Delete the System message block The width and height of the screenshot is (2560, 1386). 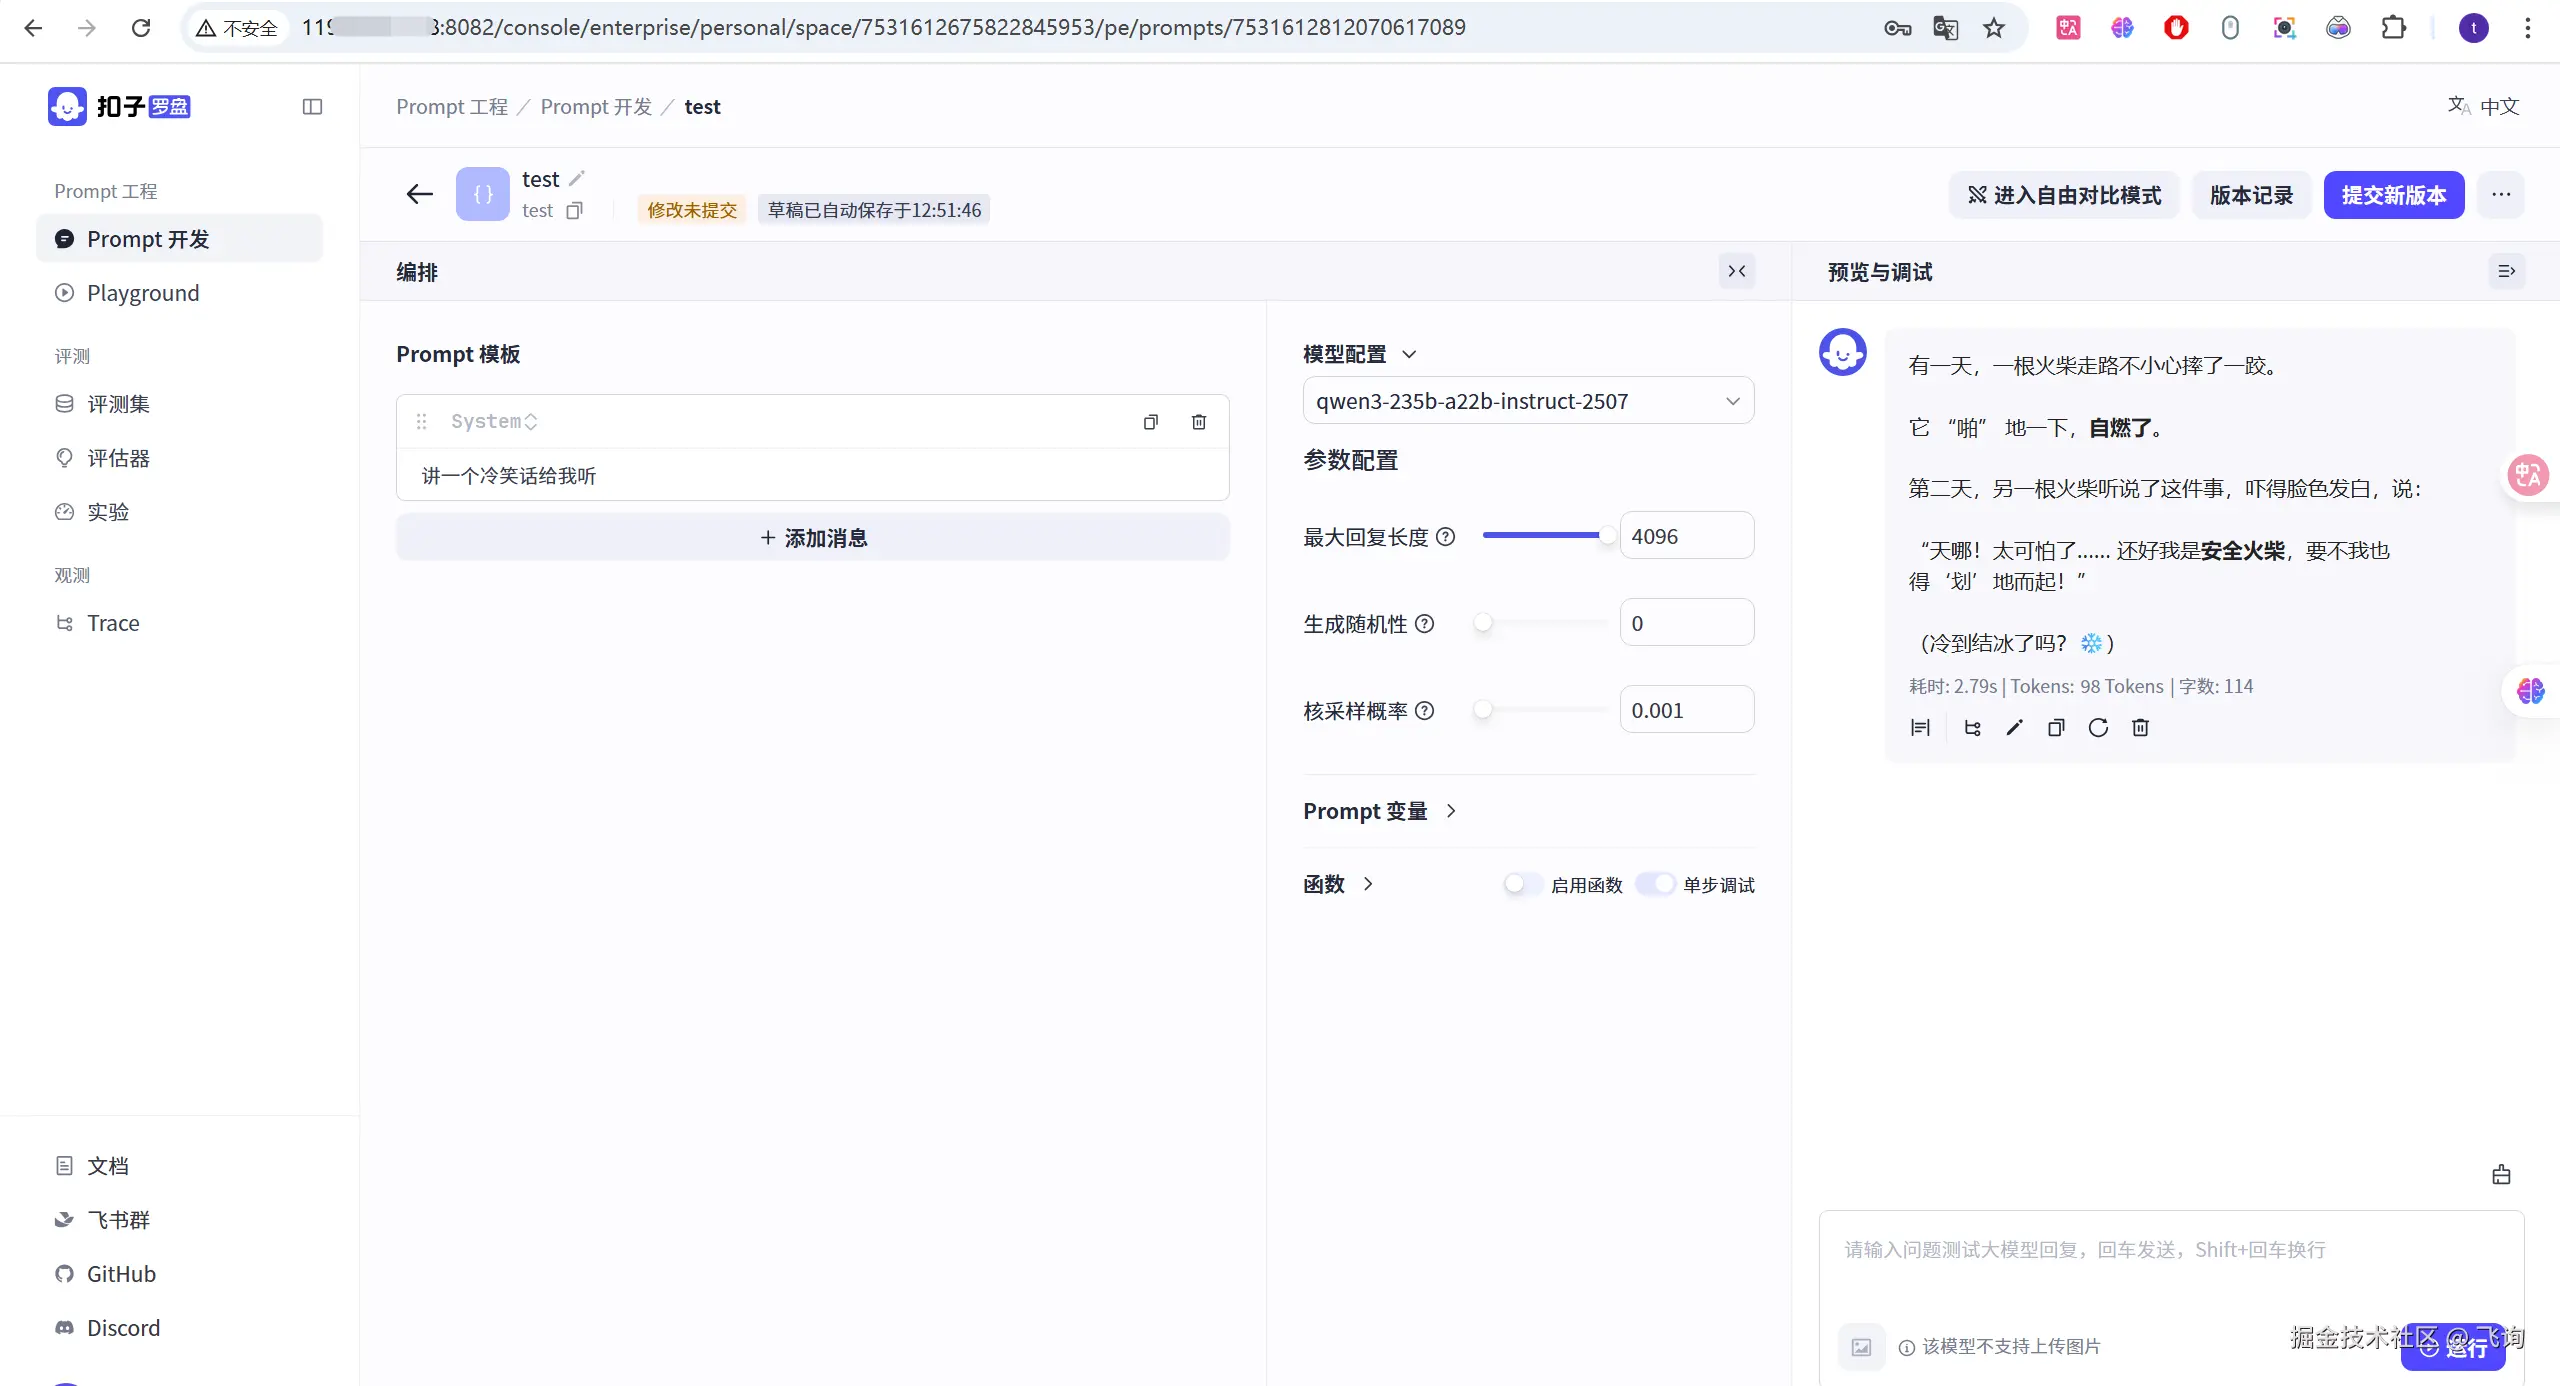1199,422
